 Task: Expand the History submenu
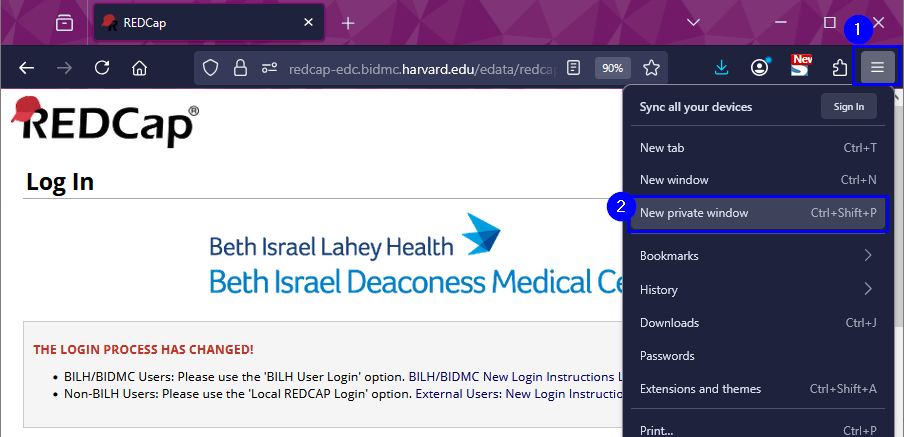point(757,289)
